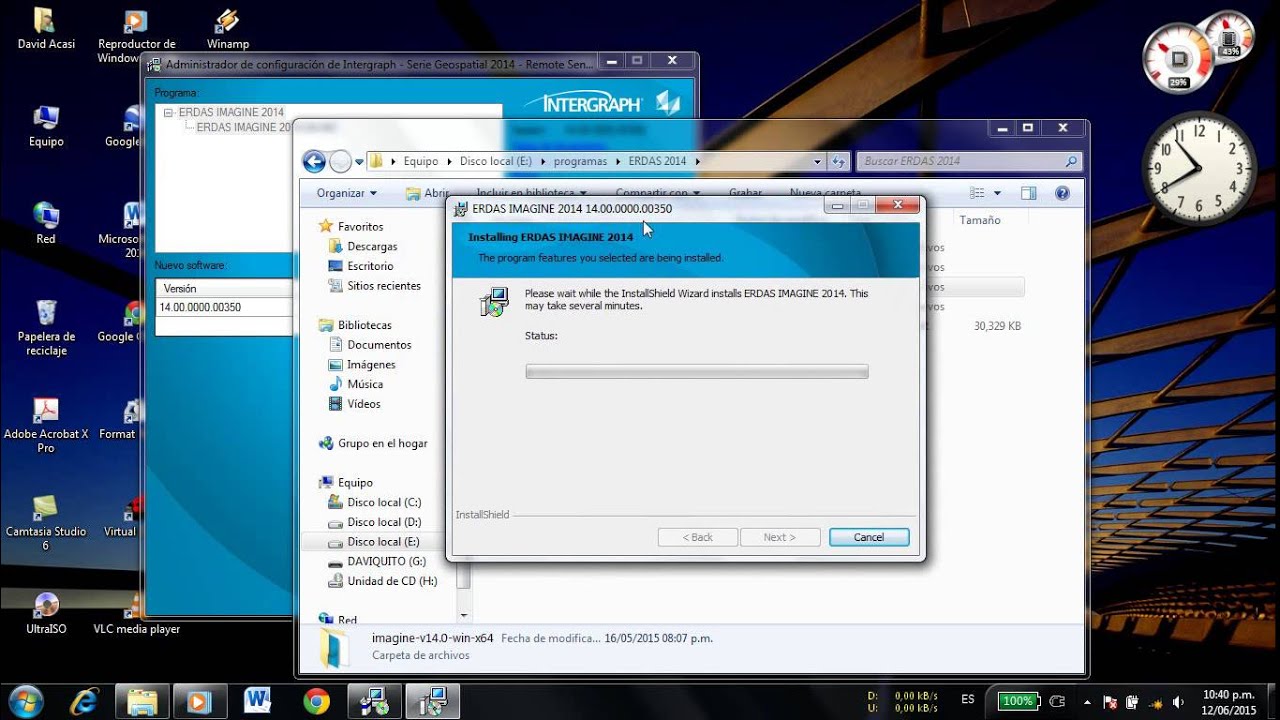Open Explorer help icon

pos(1062,193)
